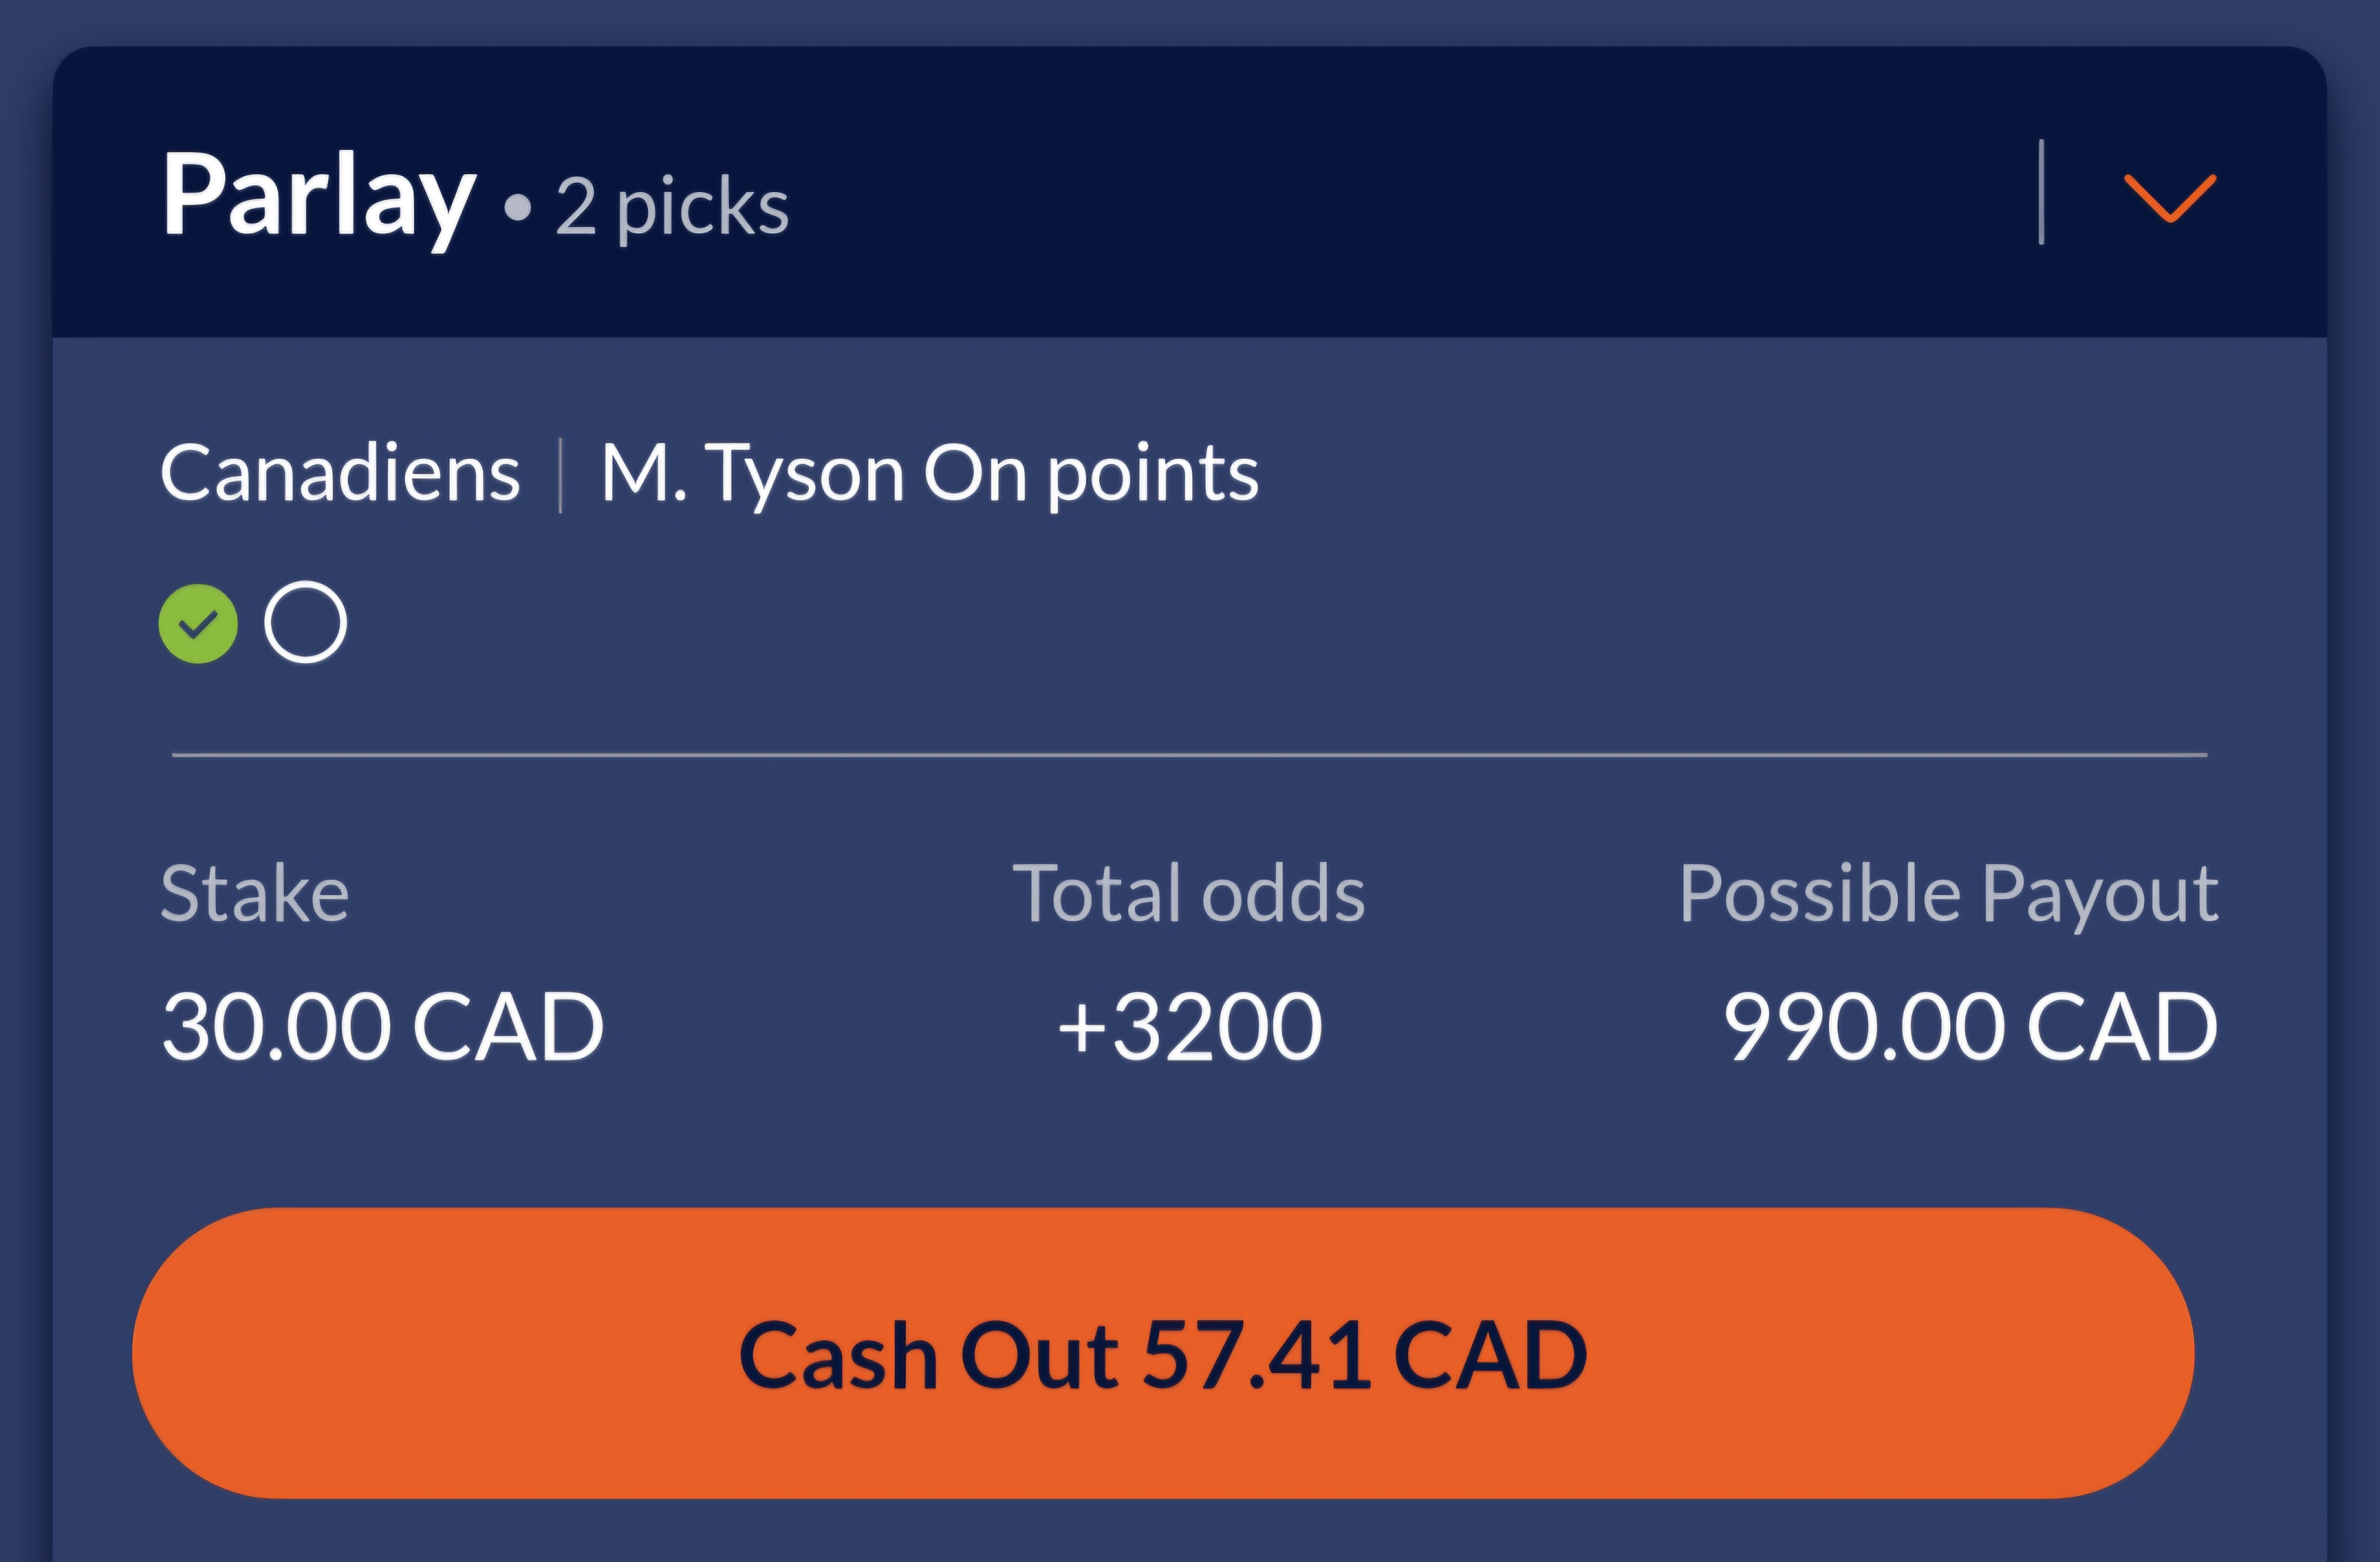
Task: Click the Stake label
Action: pos(255,893)
